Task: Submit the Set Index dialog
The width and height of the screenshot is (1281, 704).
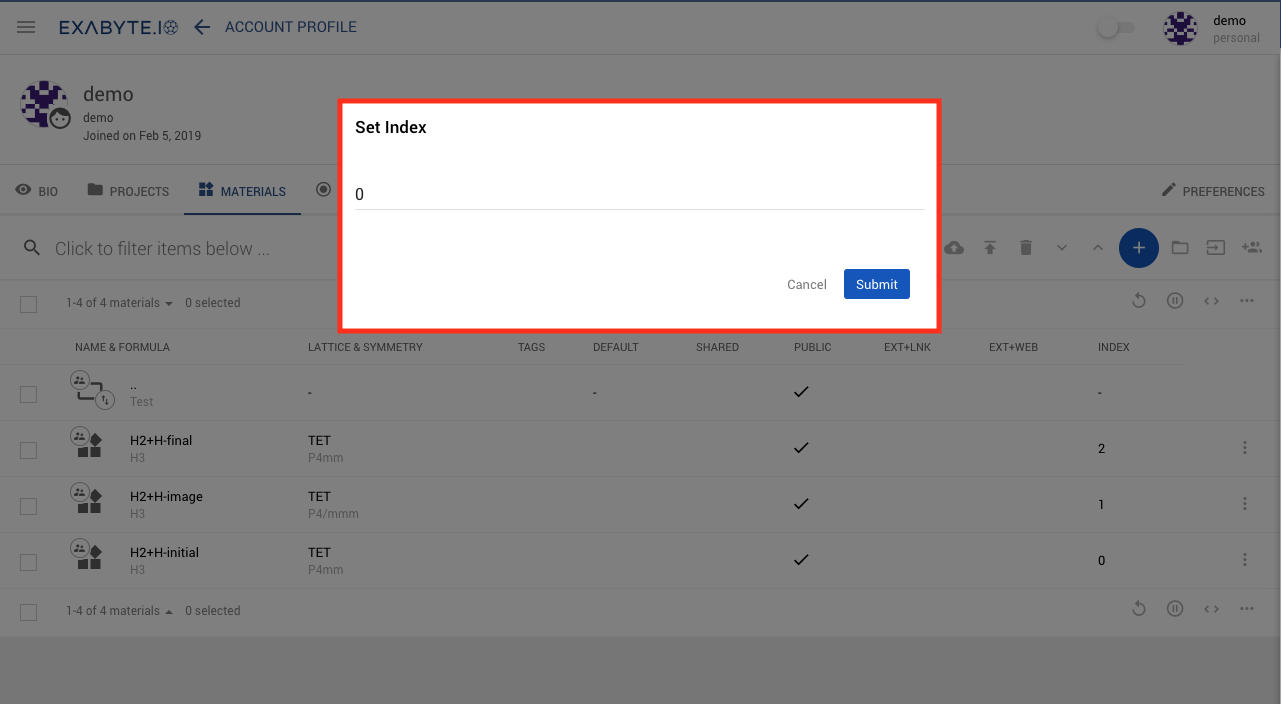Action: coord(876,284)
